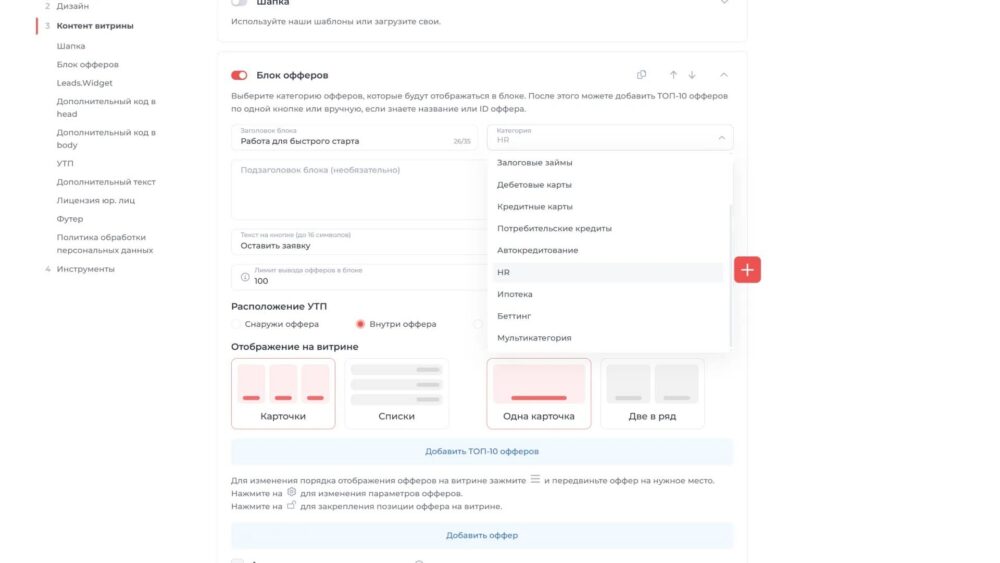Select the Внутри оффера radio button
1000x563 pixels.
pyautogui.click(x=361, y=324)
